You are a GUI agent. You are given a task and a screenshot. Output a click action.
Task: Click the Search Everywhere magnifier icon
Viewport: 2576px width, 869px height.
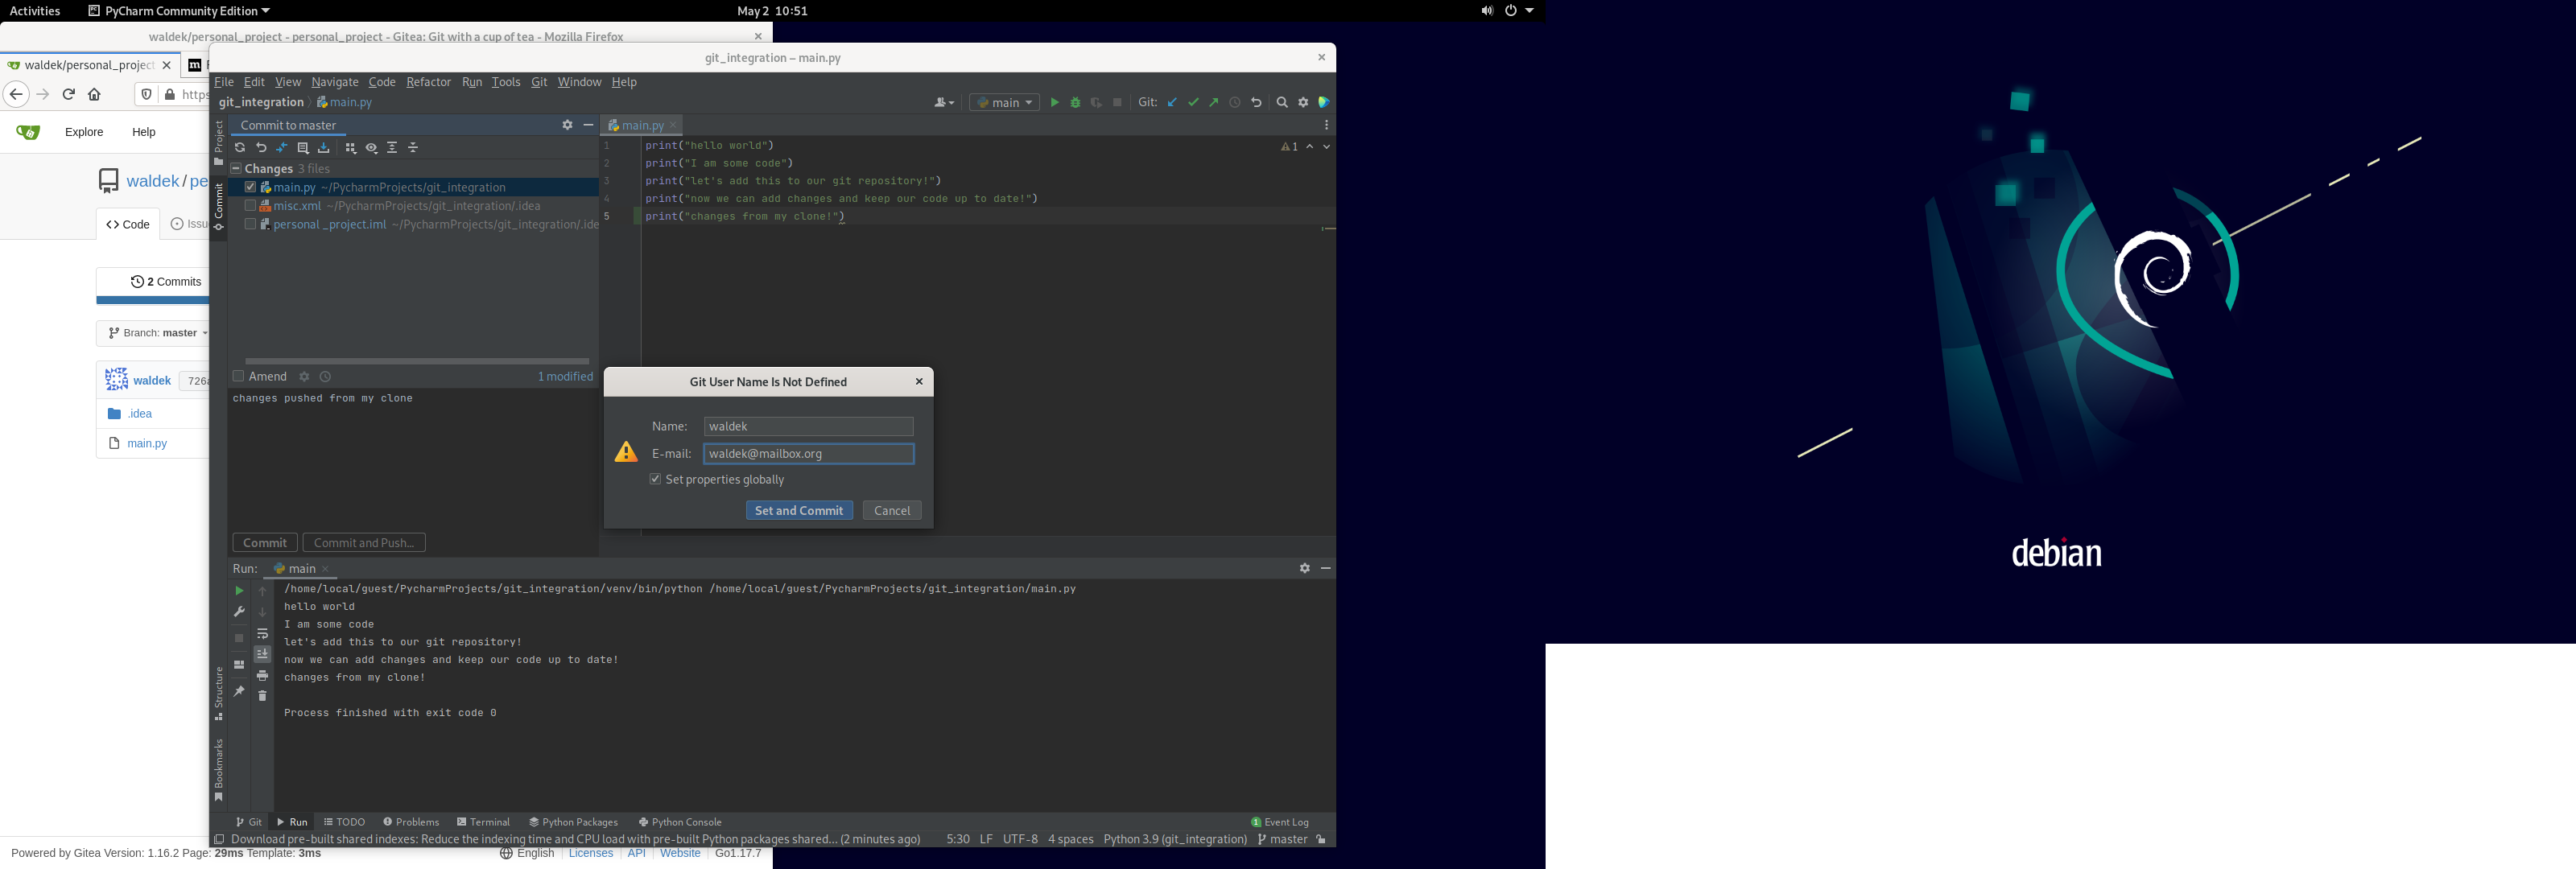pos(1282,103)
